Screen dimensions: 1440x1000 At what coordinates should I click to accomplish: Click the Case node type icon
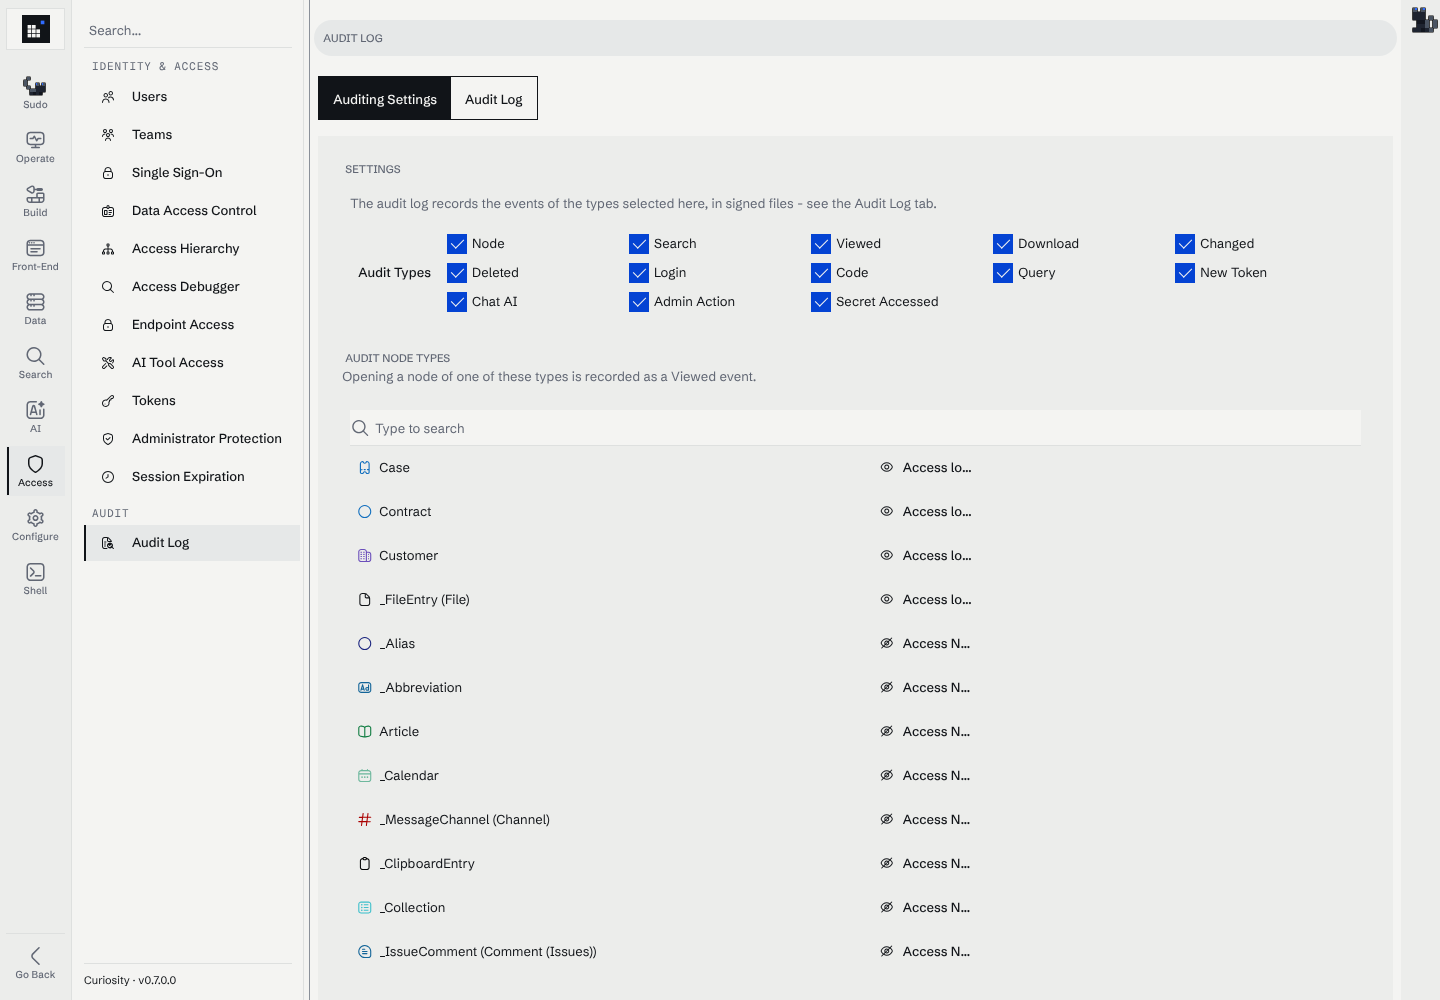click(x=365, y=468)
